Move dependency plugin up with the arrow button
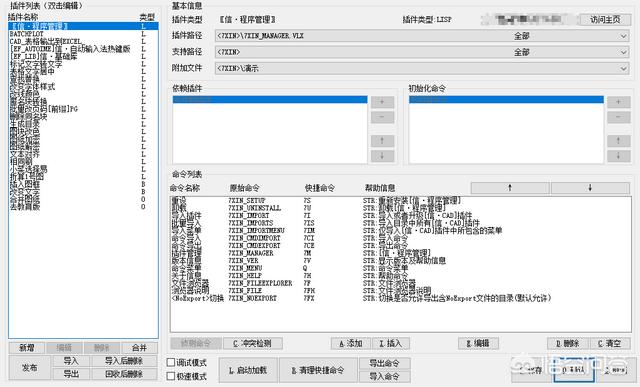This screenshot has width=640, height=387. tap(382, 141)
